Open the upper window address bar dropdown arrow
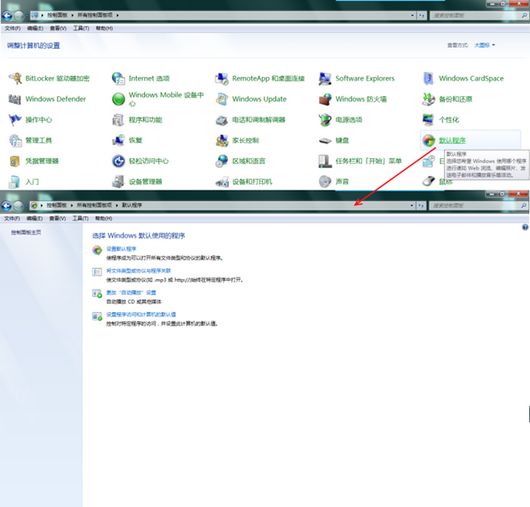This screenshot has height=507, width=530. (412, 15)
